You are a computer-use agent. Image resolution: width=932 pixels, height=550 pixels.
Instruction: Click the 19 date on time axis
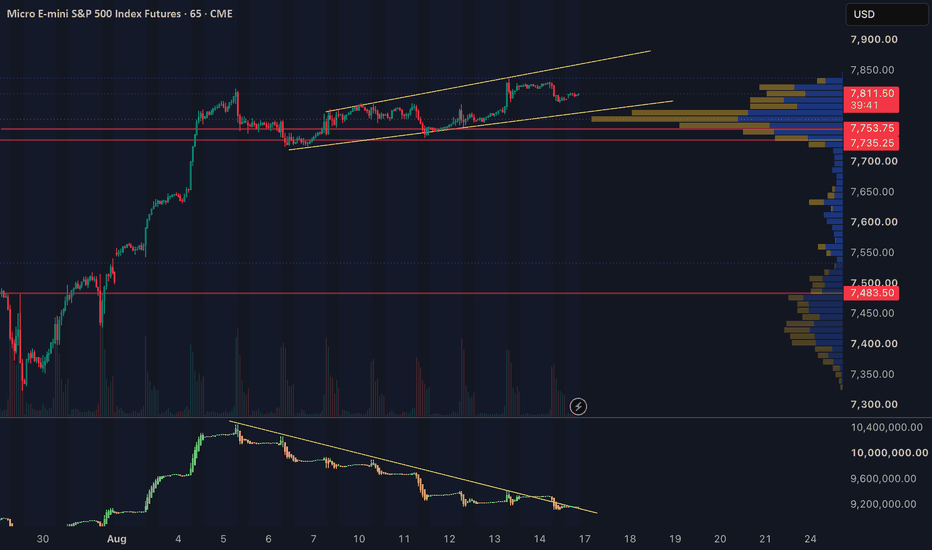(x=675, y=539)
